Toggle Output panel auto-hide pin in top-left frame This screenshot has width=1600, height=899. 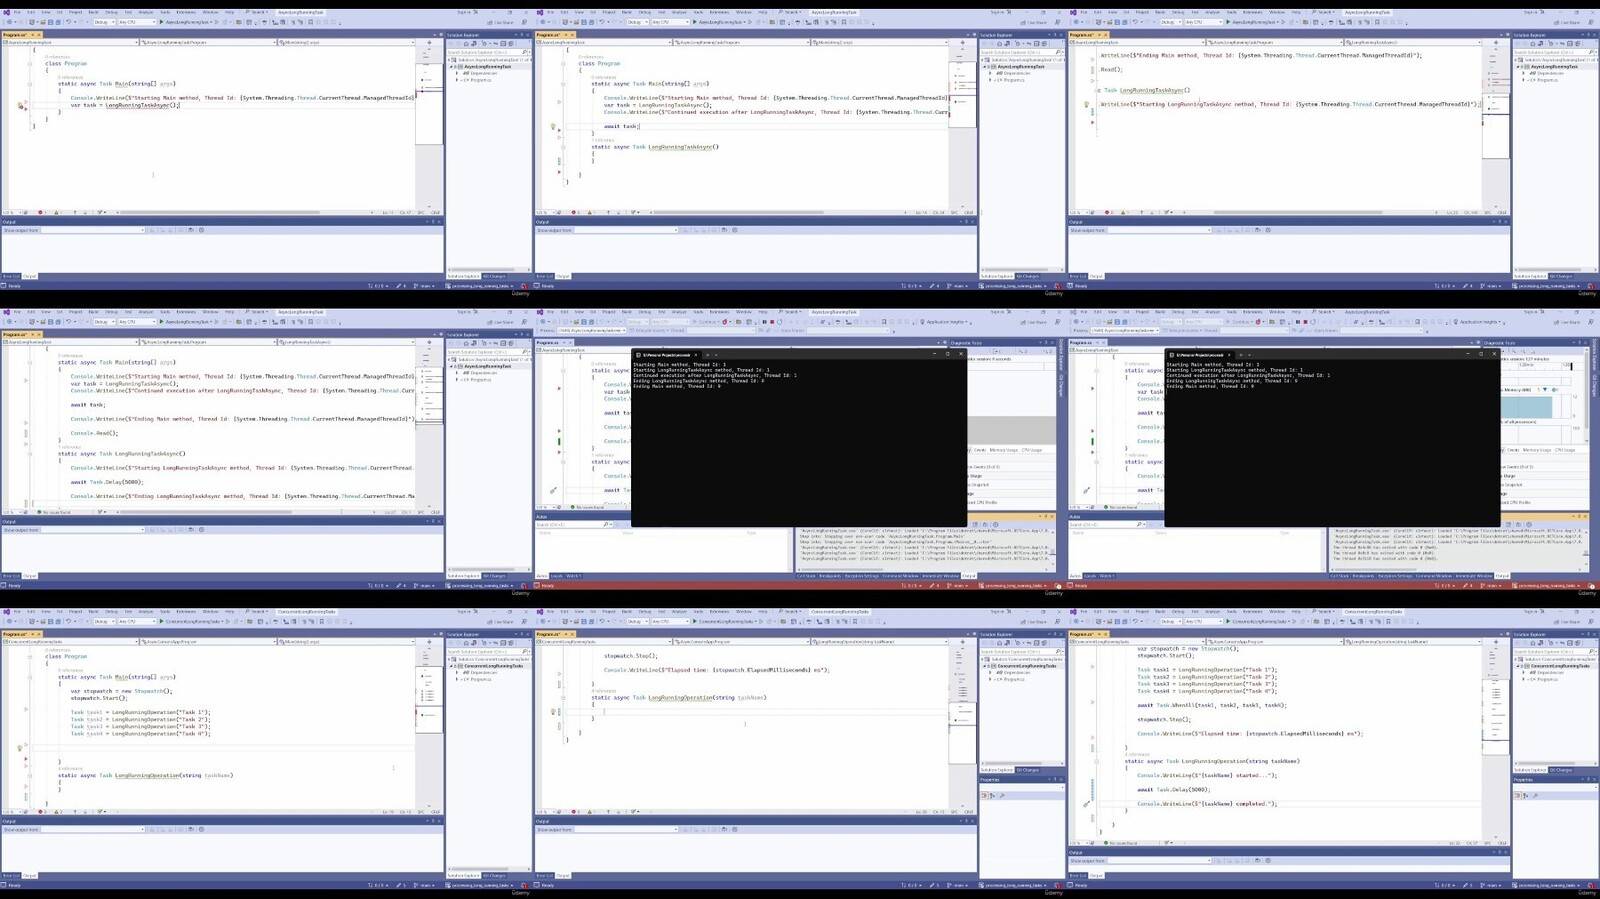click(433, 222)
